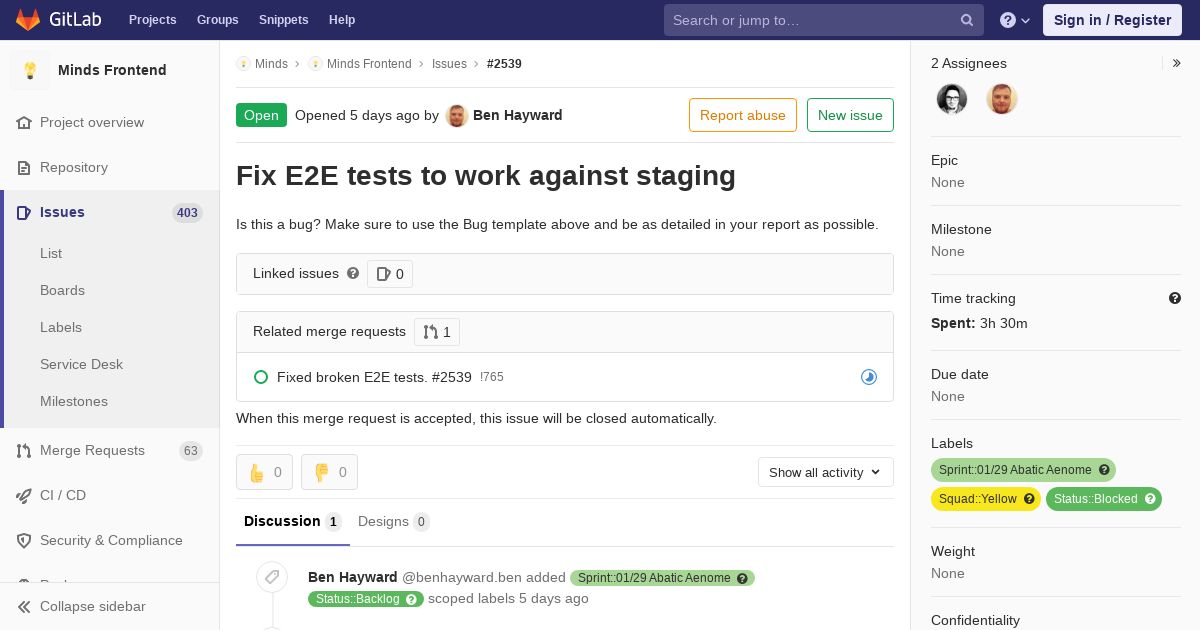1200x630 pixels.
Task: Open the Show all activity dropdown
Action: click(826, 472)
